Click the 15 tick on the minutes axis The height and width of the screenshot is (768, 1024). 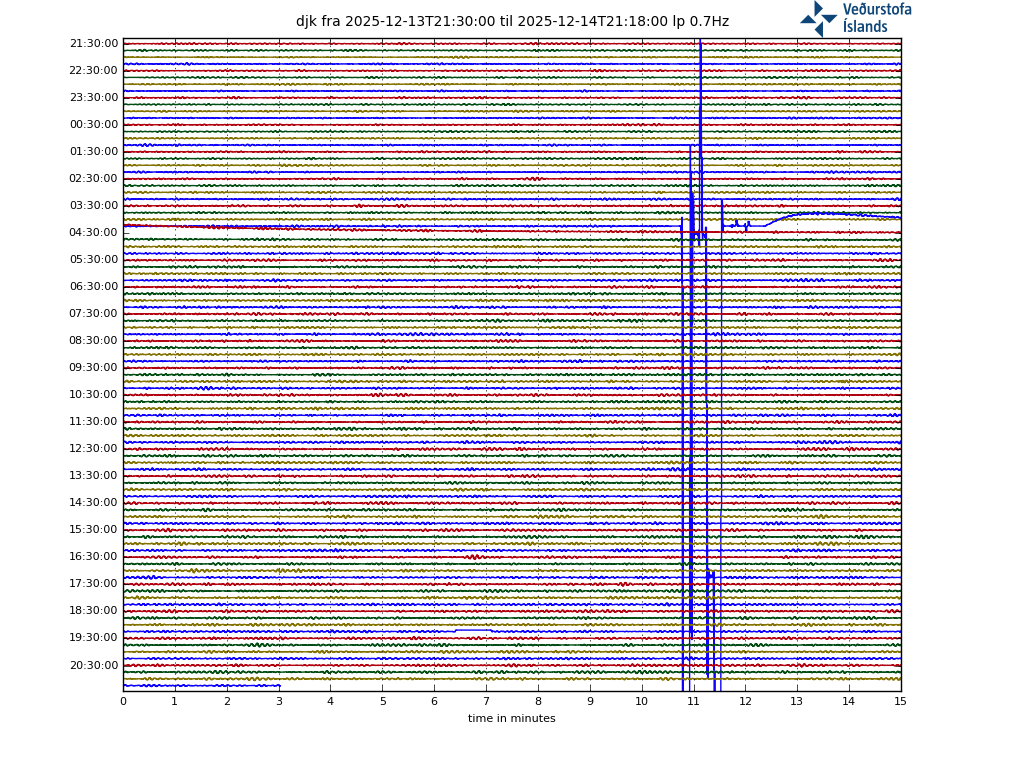(x=900, y=701)
